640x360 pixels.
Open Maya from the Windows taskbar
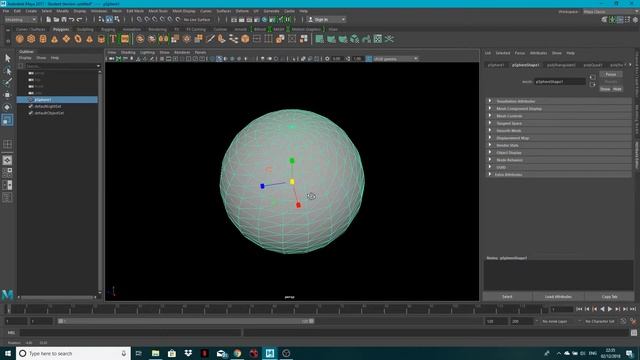pyautogui.click(x=270, y=353)
